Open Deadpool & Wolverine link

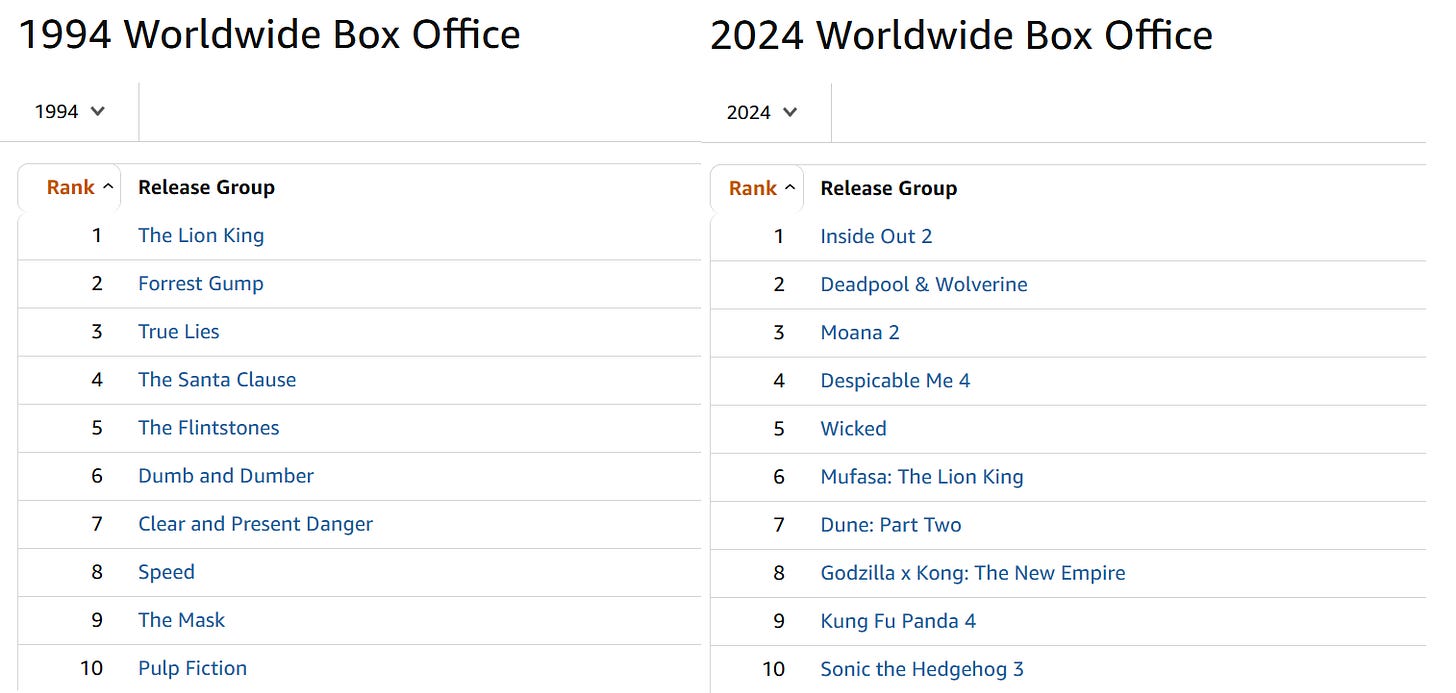(x=924, y=285)
